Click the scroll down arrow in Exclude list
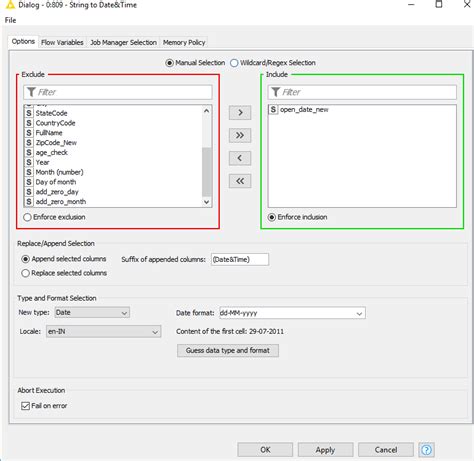Screen dimensions: 474x461 click(x=206, y=202)
